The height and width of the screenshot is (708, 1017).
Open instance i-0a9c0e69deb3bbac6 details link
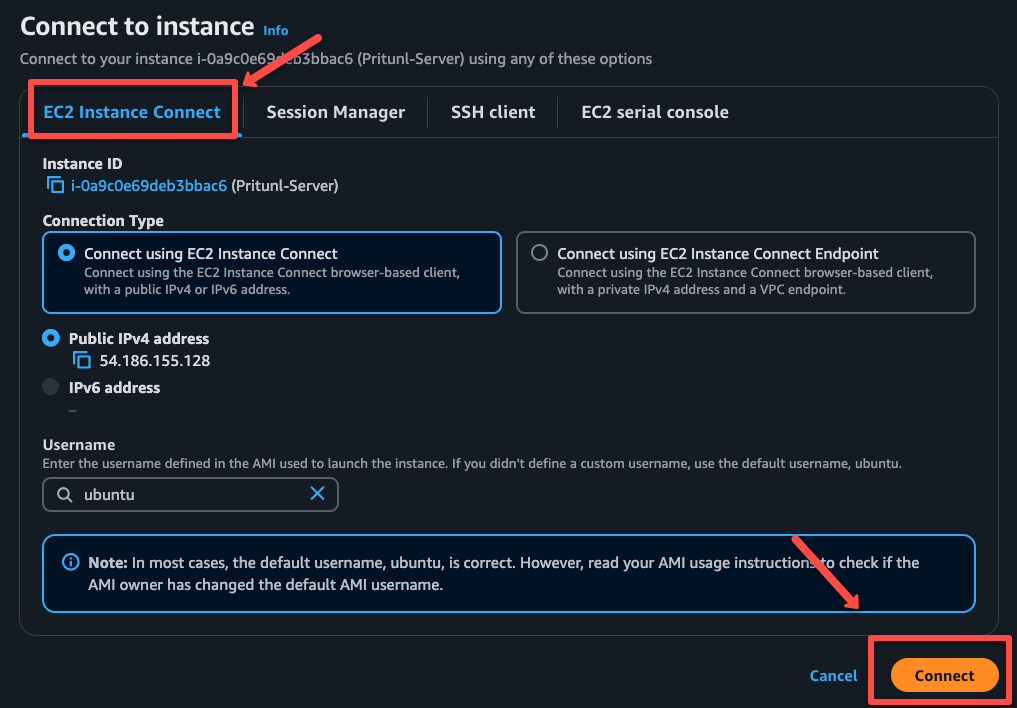coord(148,185)
